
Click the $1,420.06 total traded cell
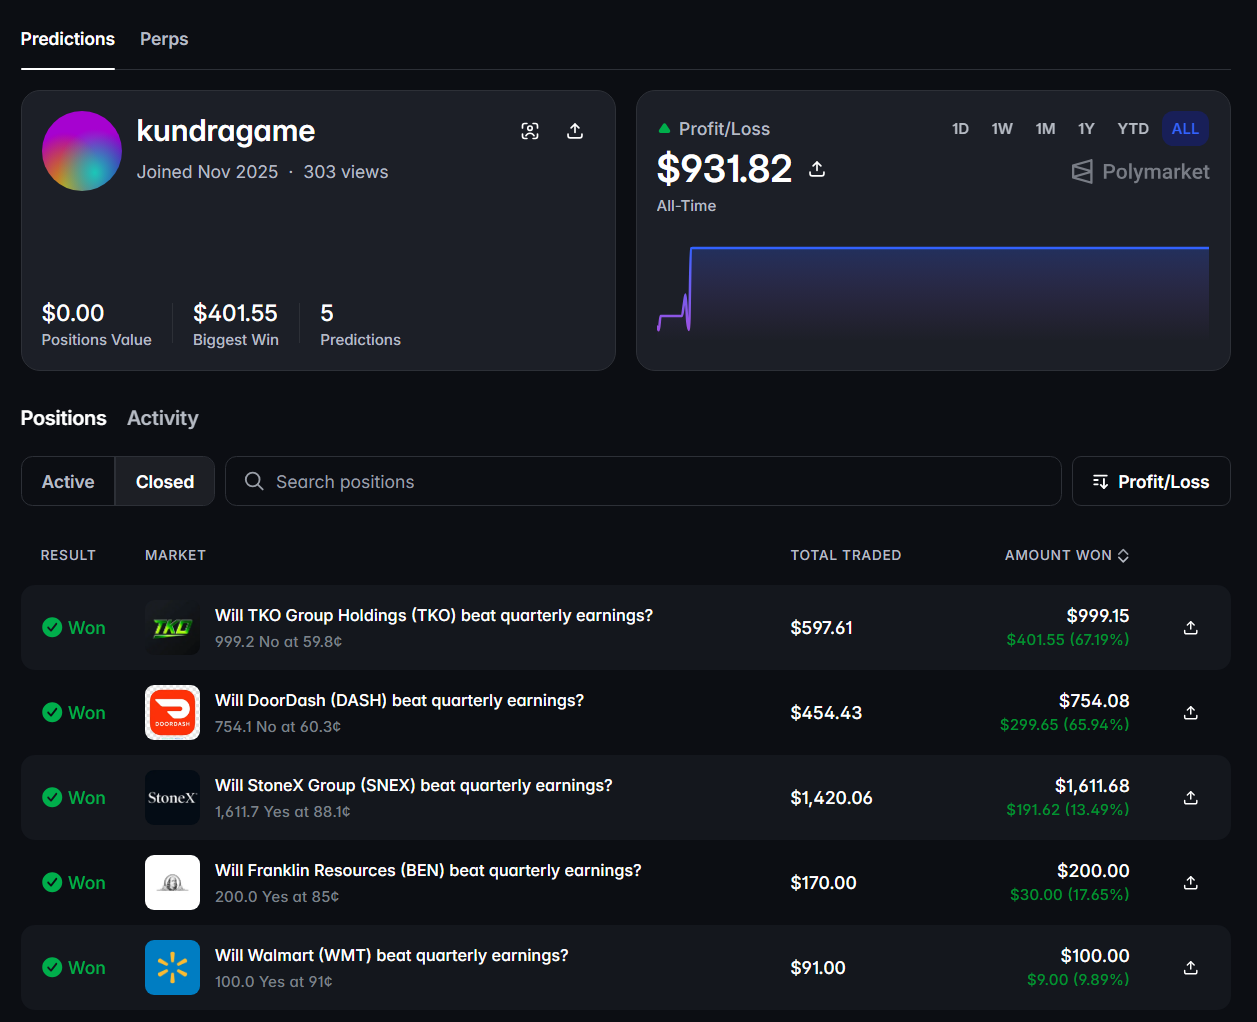tap(832, 798)
